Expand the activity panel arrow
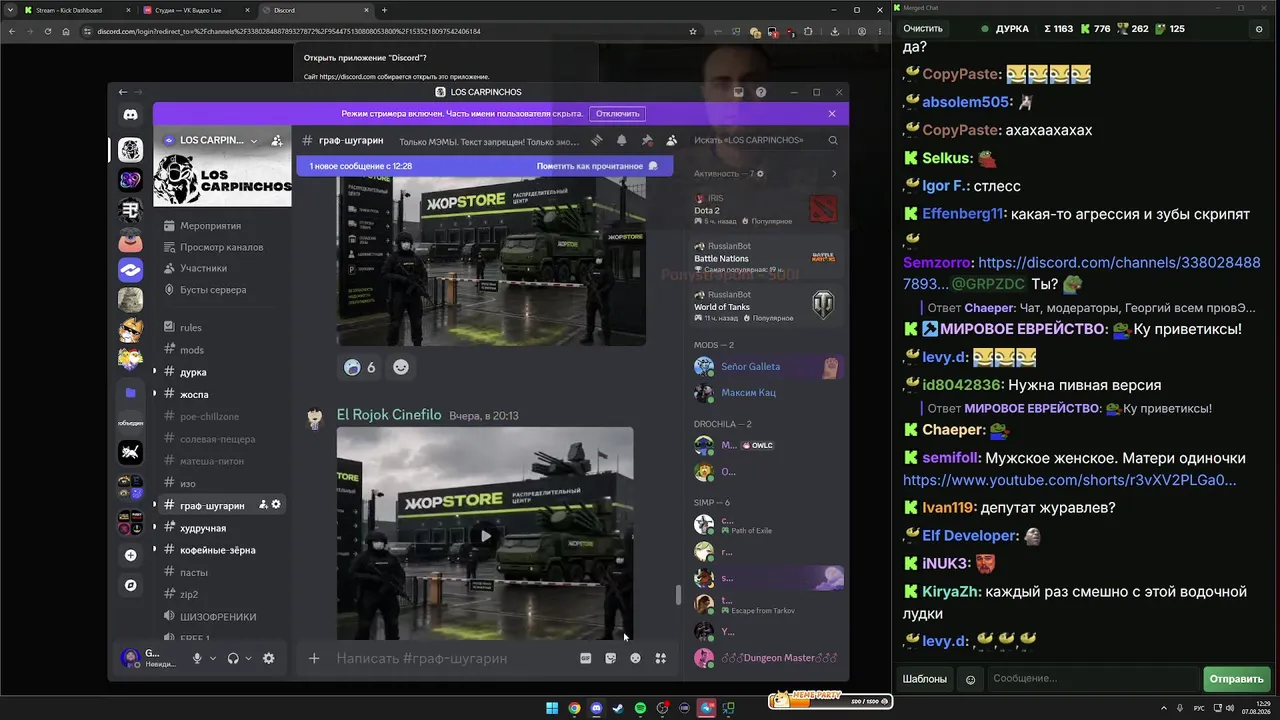Screen dimensions: 1280x720 pyautogui.click(x=834, y=174)
